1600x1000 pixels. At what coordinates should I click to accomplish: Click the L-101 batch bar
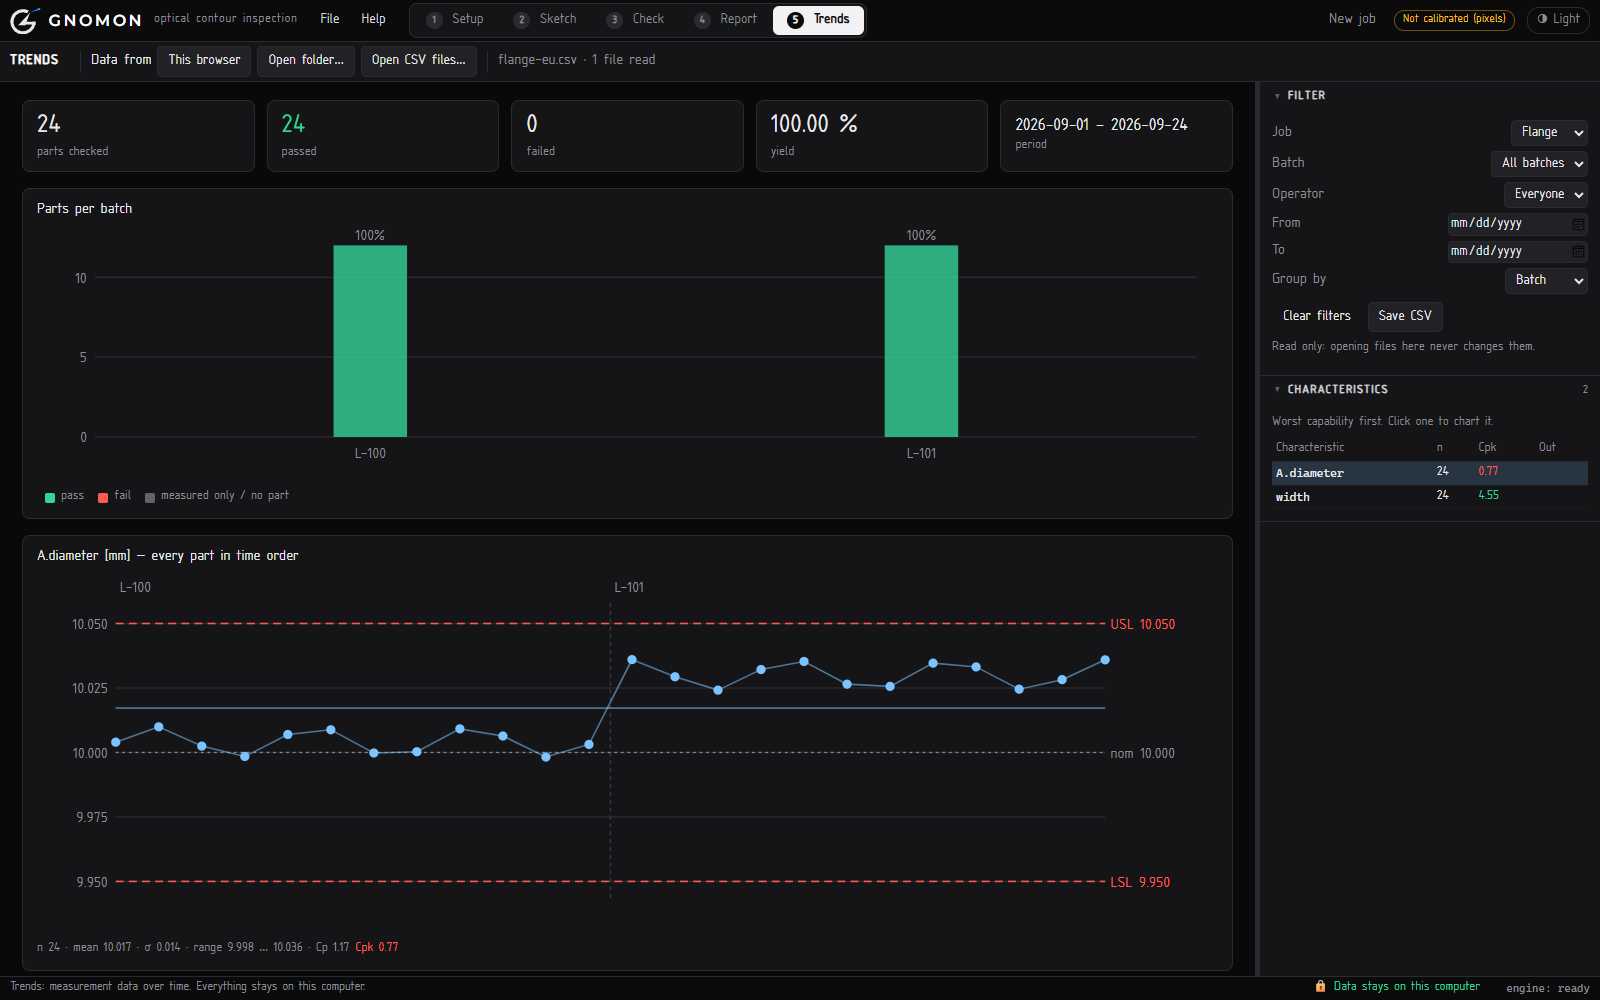pos(921,341)
